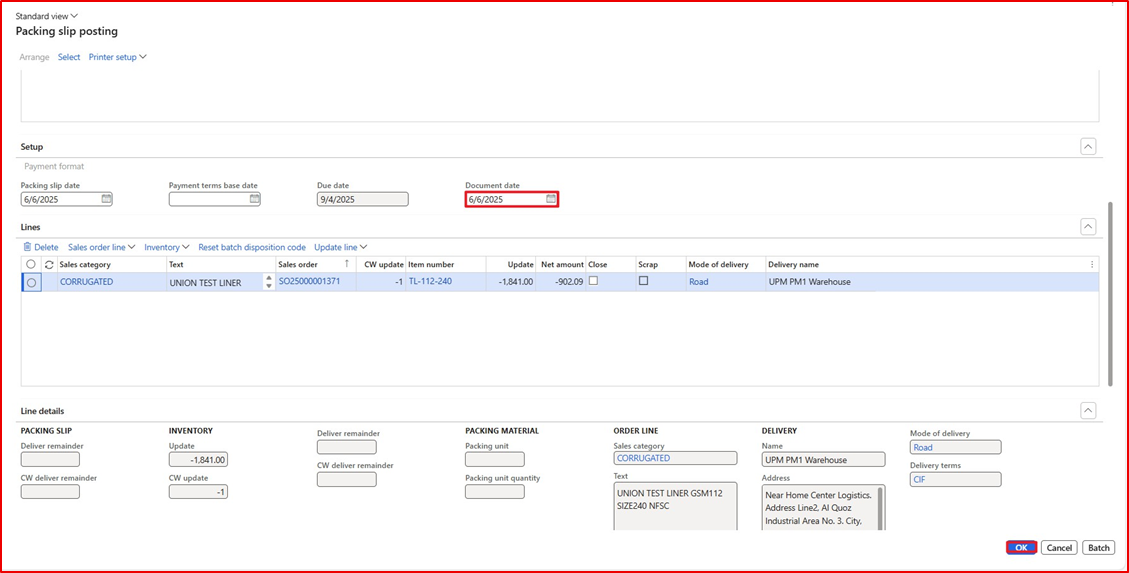Collapse the Lines section

[x=1088, y=227]
